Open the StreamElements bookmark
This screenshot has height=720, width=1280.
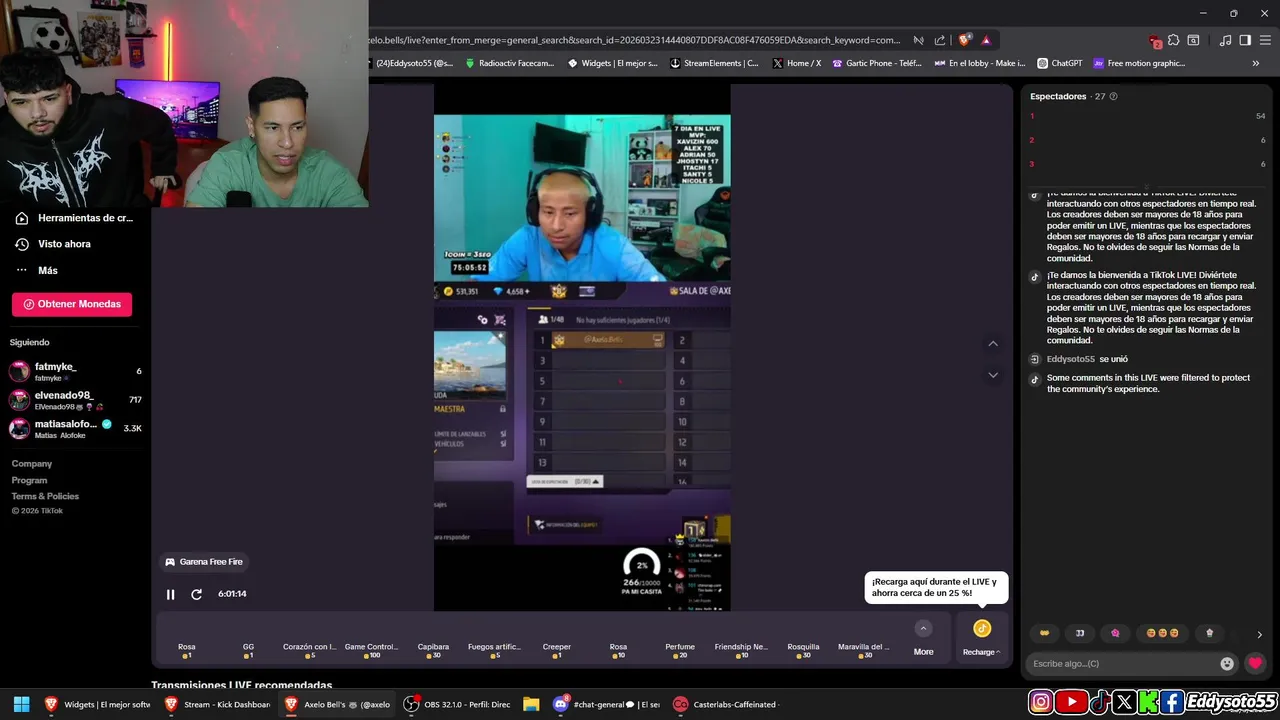click(x=714, y=63)
